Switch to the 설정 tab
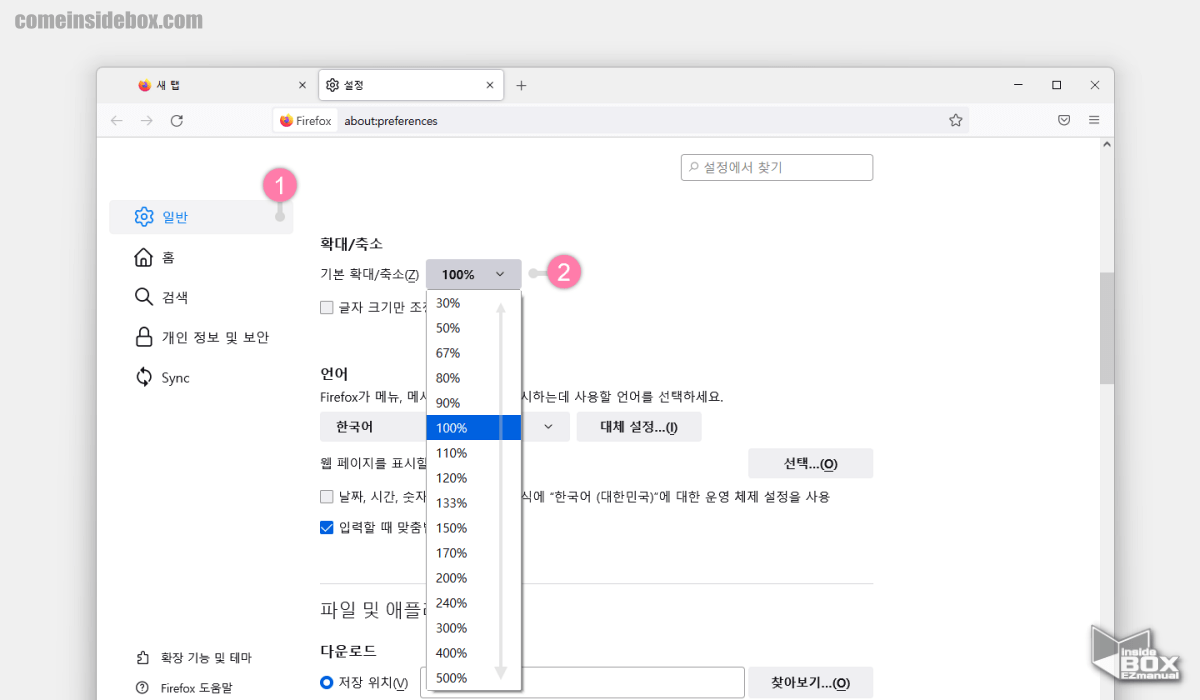Image resolution: width=1200 pixels, height=700 pixels. click(x=410, y=86)
